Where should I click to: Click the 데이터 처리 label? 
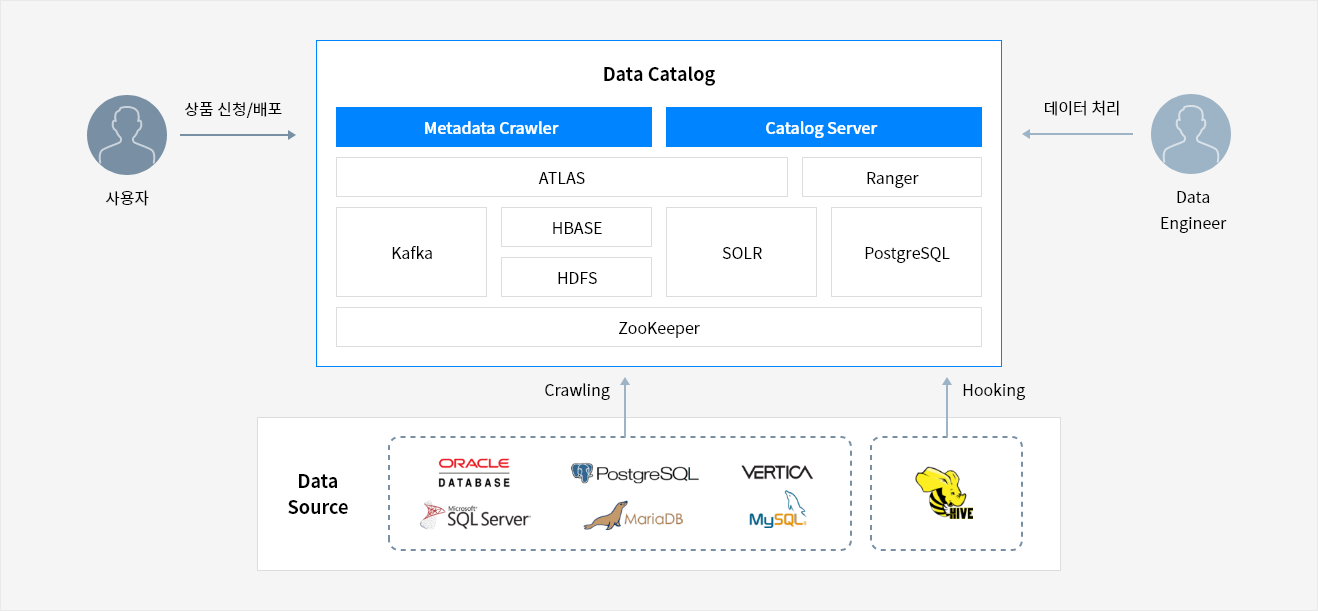(x=1082, y=108)
